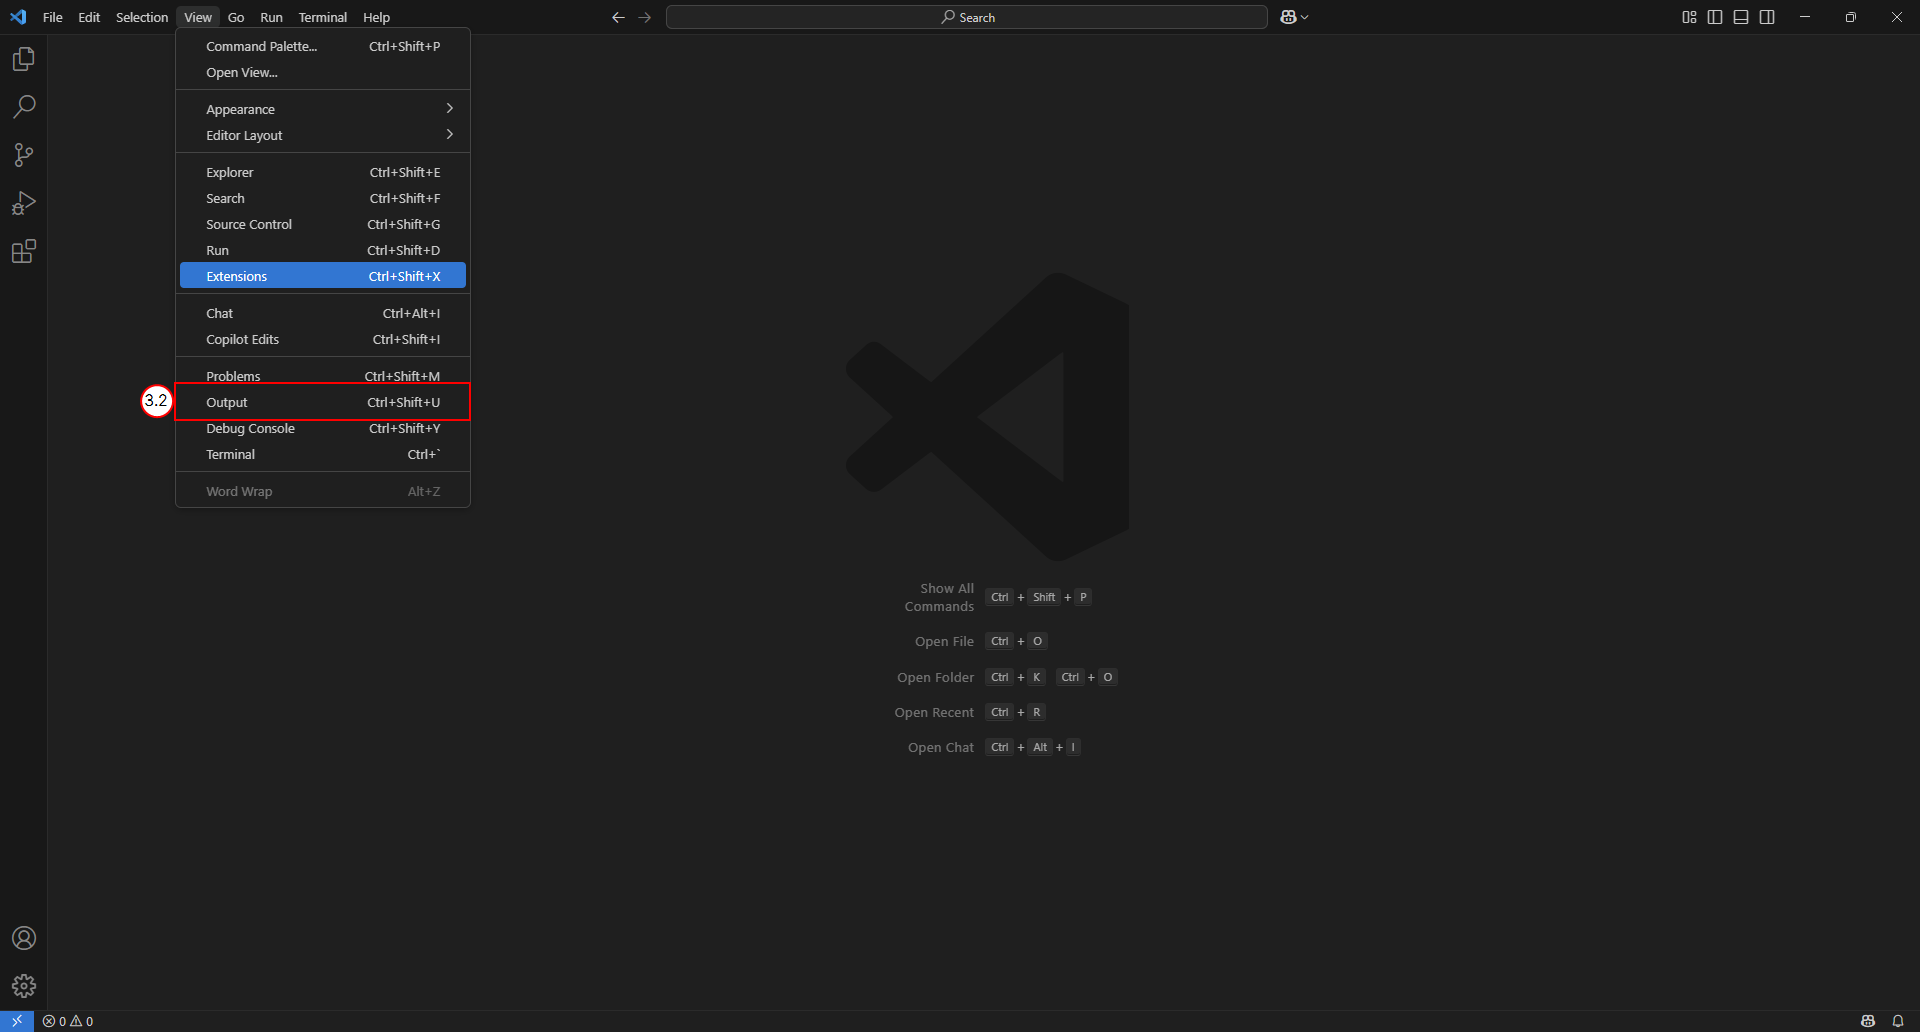Open the Go menu

pos(236,17)
